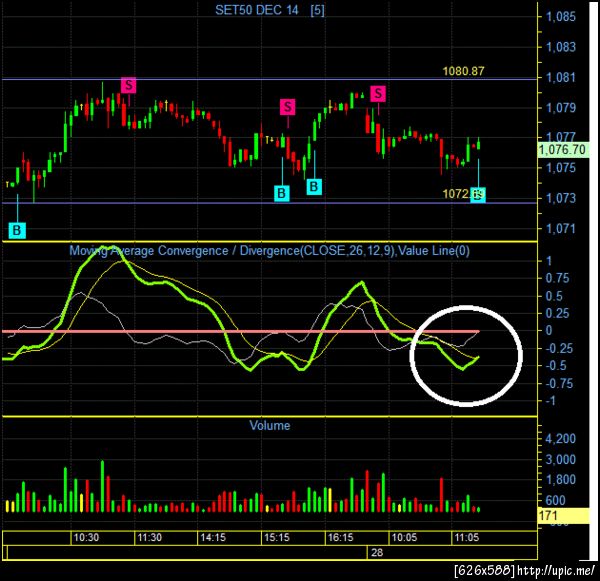This screenshot has height=581, width=600.
Task: Click the 14:15 time axis label
Action: [213, 537]
